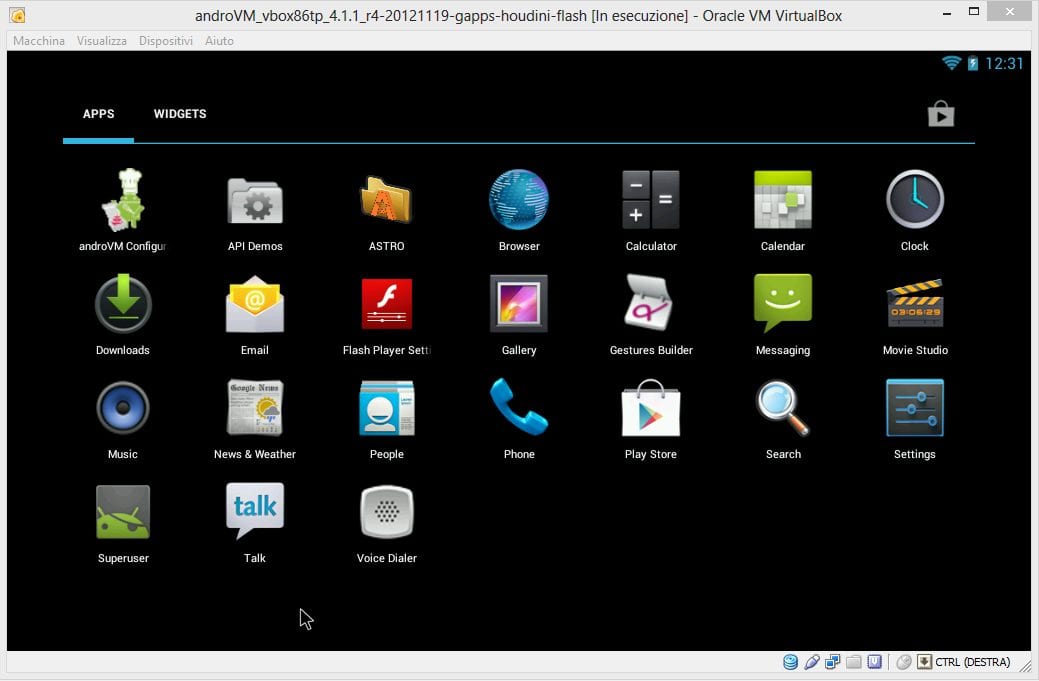Launch the Talk messenger app
Screen dimensions: 1039x681
(x=254, y=512)
